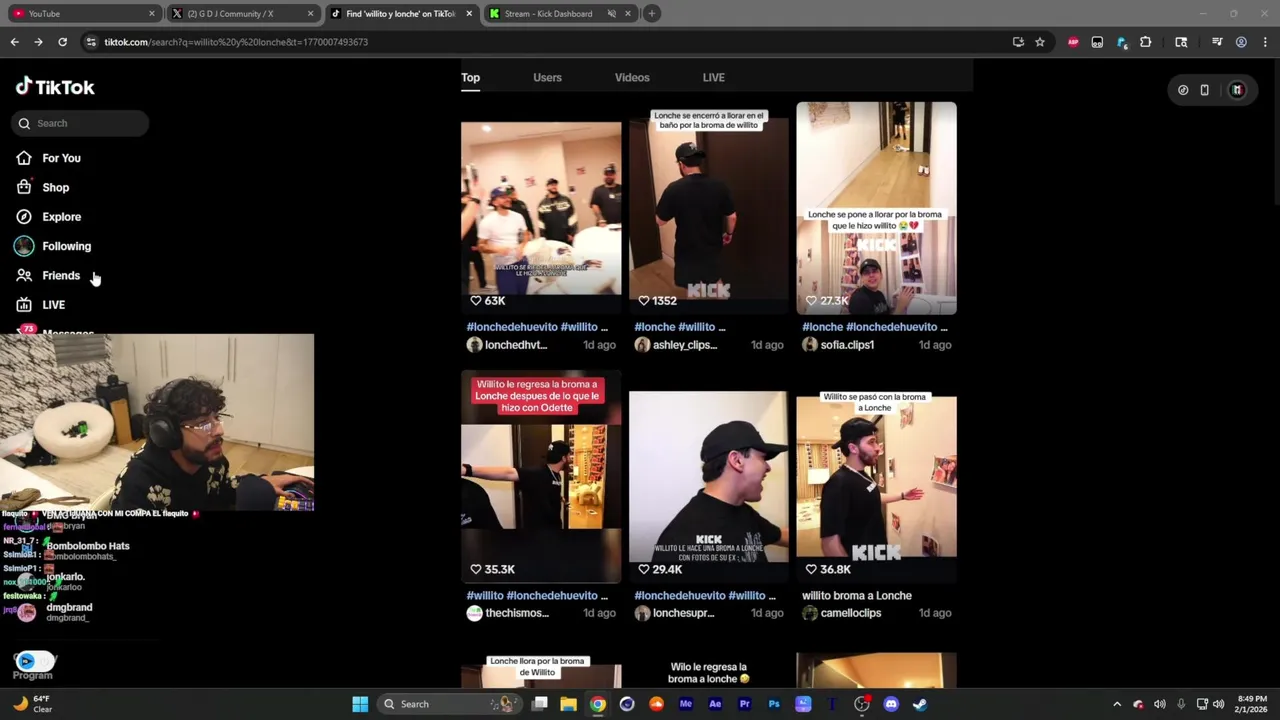
Task: Open the Chrome three-dot menu
Action: (x=1265, y=42)
